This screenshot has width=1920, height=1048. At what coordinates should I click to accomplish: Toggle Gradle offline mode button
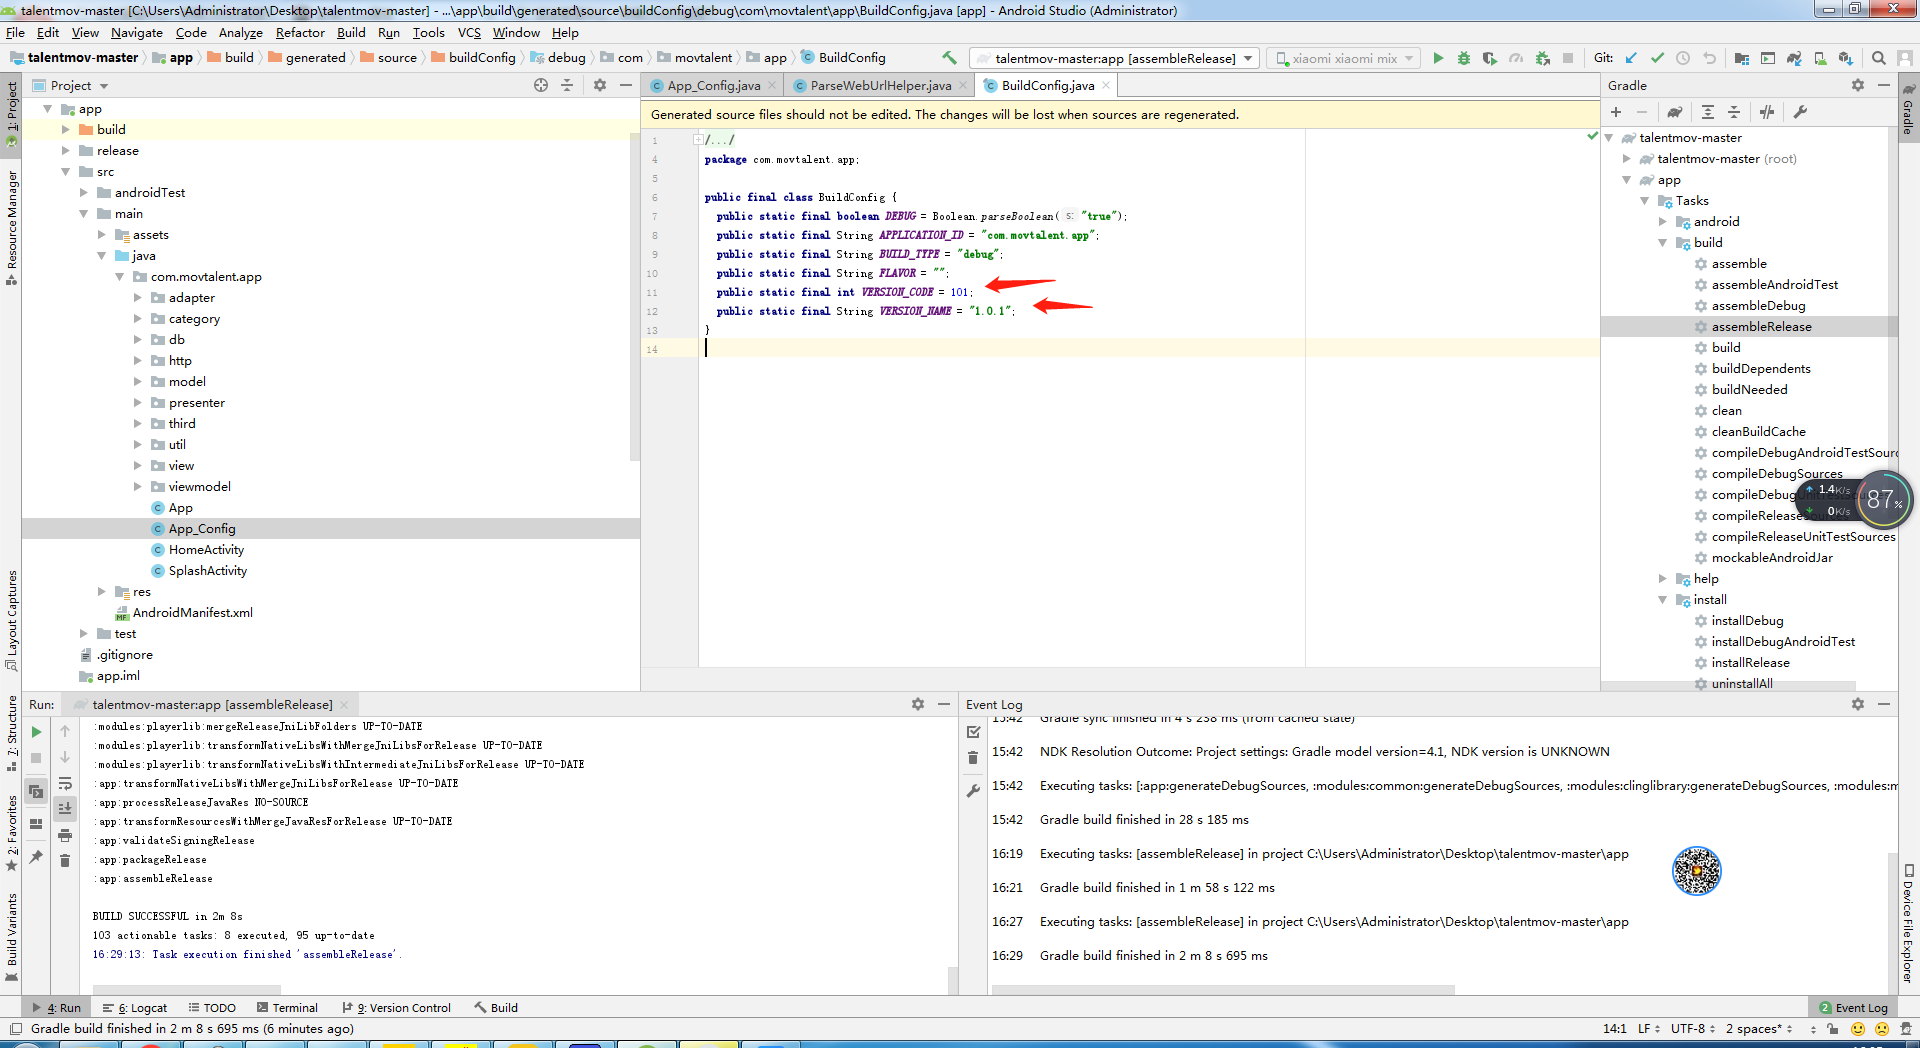tap(1767, 112)
